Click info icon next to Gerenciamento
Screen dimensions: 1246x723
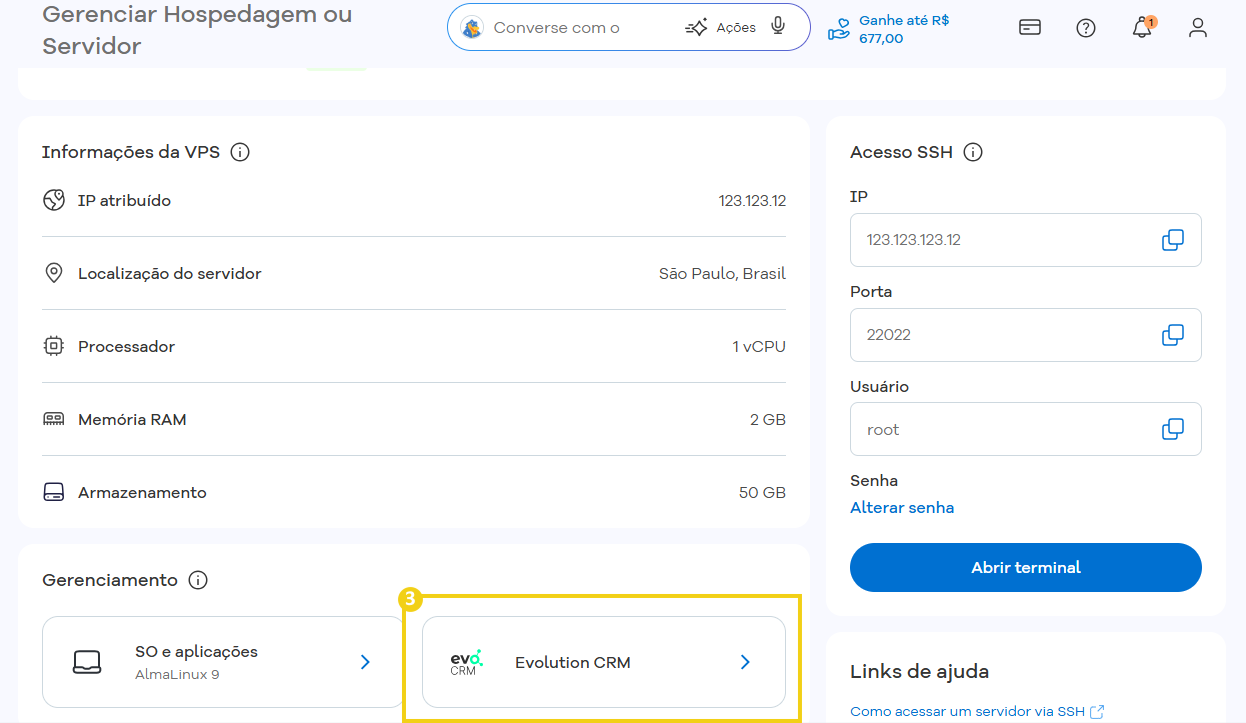(198, 580)
